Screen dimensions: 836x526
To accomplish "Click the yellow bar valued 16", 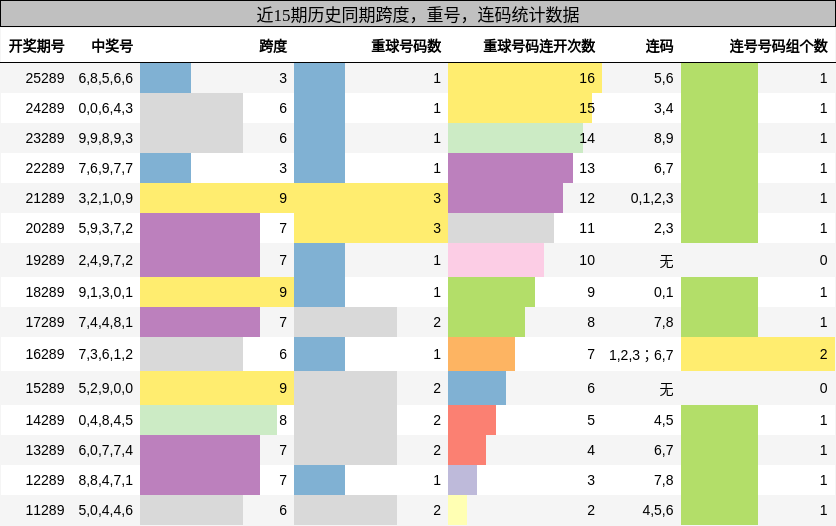I will pos(525,78).
